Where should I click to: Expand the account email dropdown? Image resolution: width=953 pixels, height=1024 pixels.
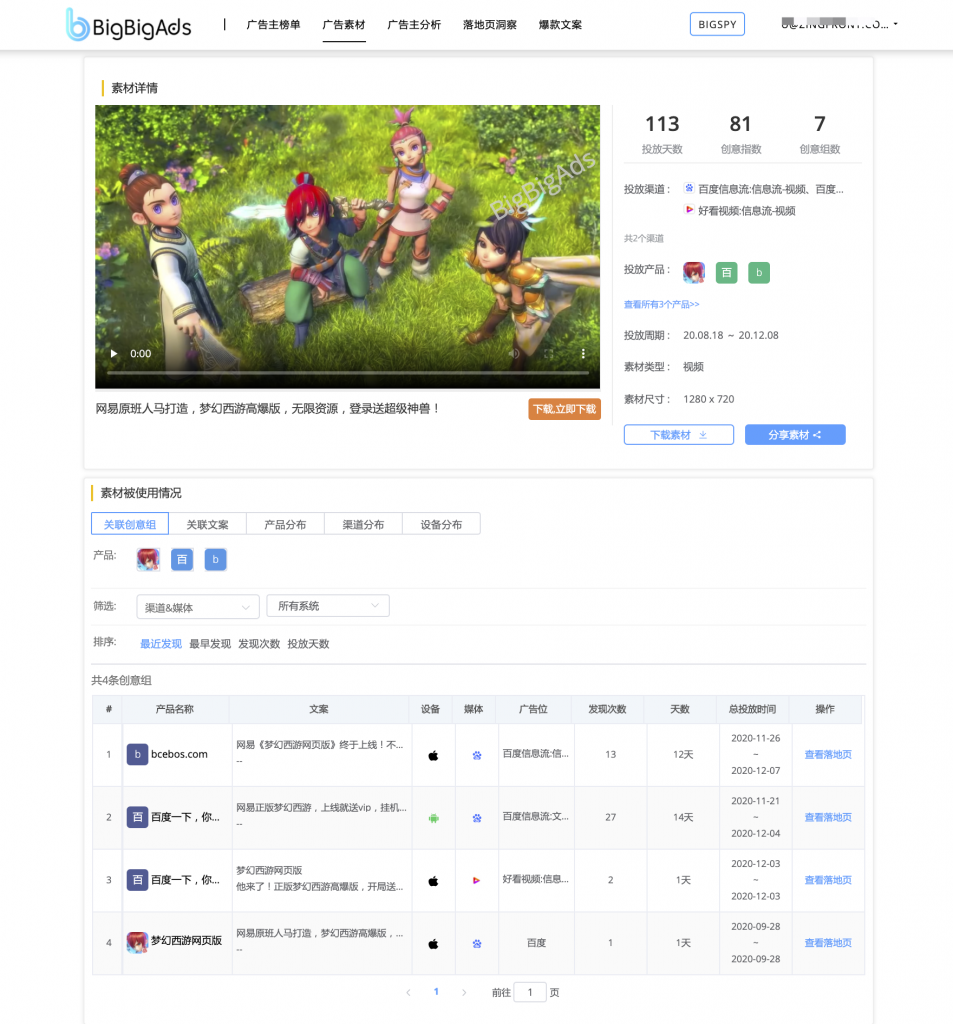click(839, 24)
